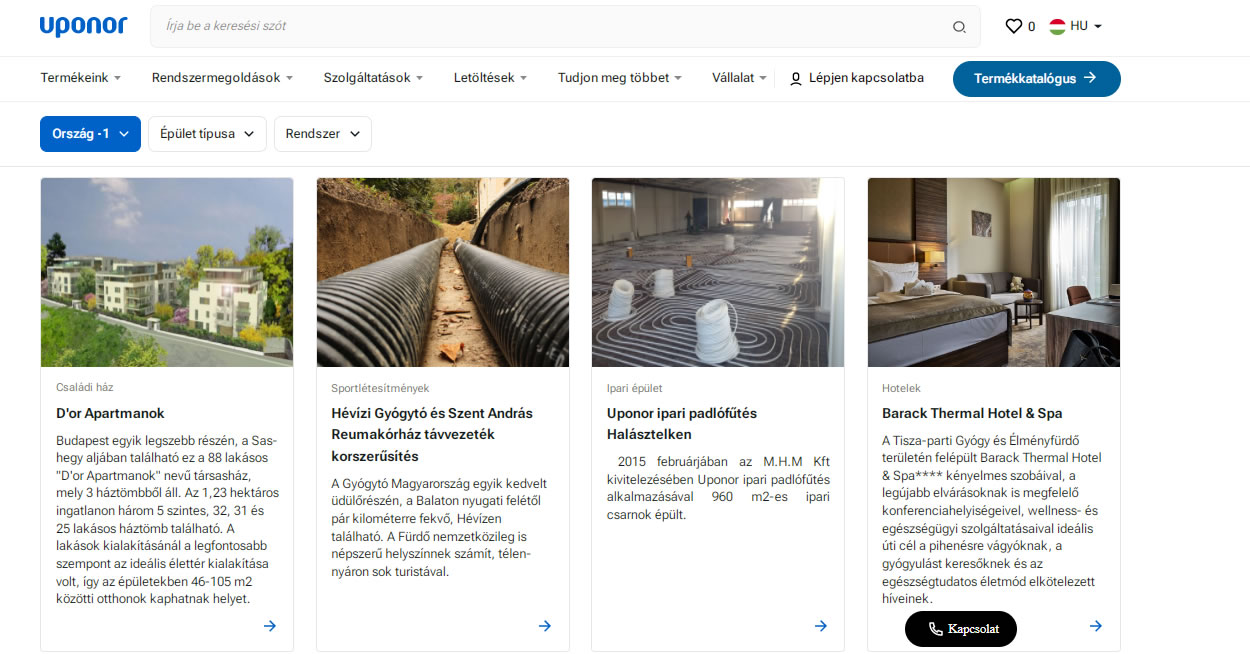This screenshot has height=654, width=1250.
Task: Click the contact person icon
Action: [x=796, y=78]
